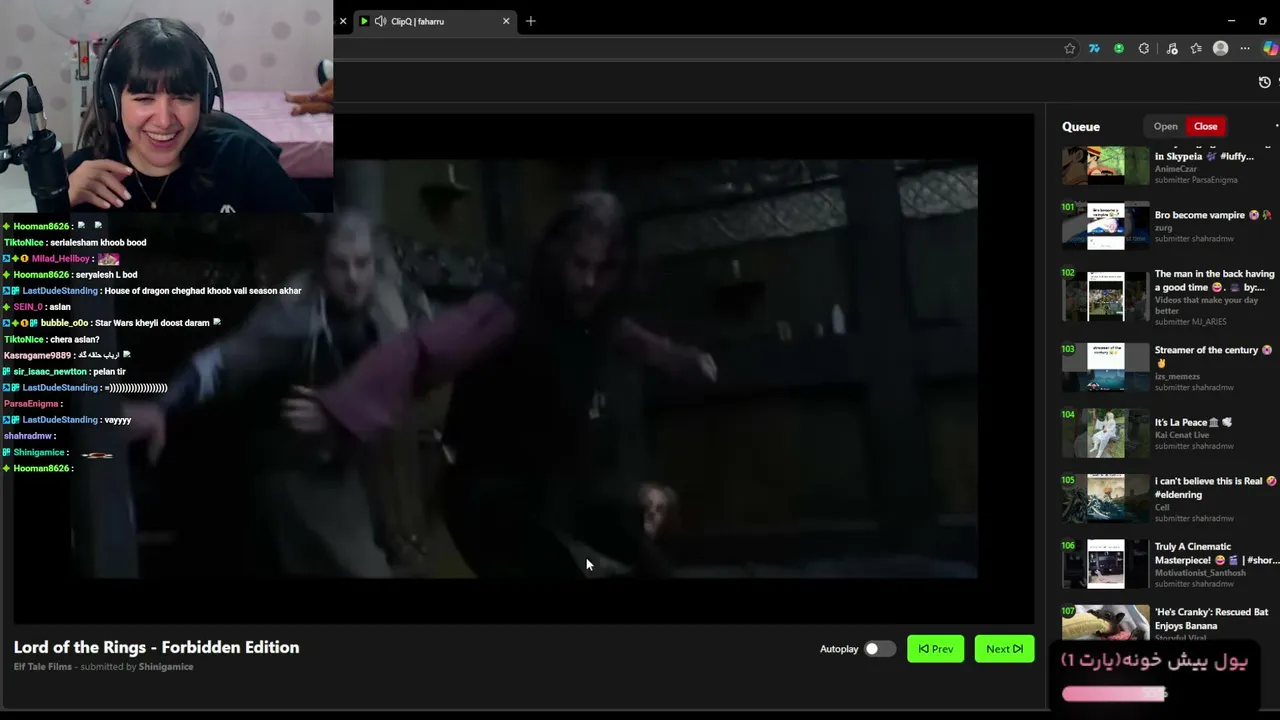Screen dimensions: 1280x720
Task: Close the partially hidden left tab
Action: [343, 21]
